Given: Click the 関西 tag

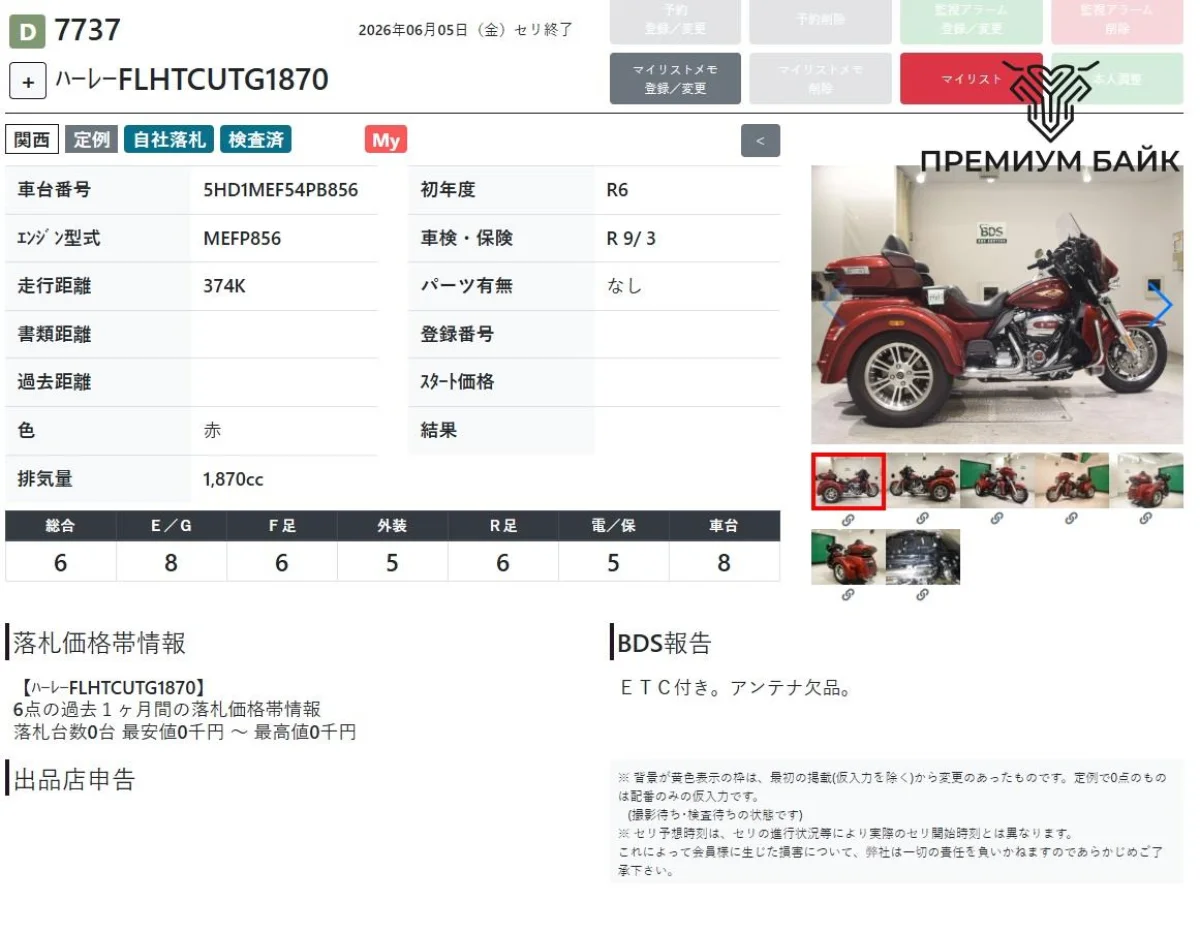Looking at the screenshot, I should pyautogui.click(x=32, y=140).
